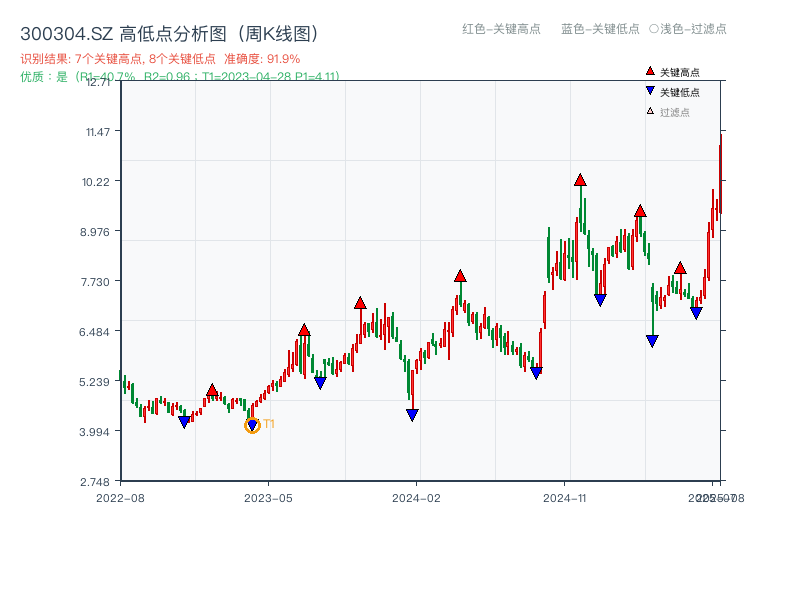Click the 浅色-过滤点 header label
The image size is (800, 600).
coord(688,29)
